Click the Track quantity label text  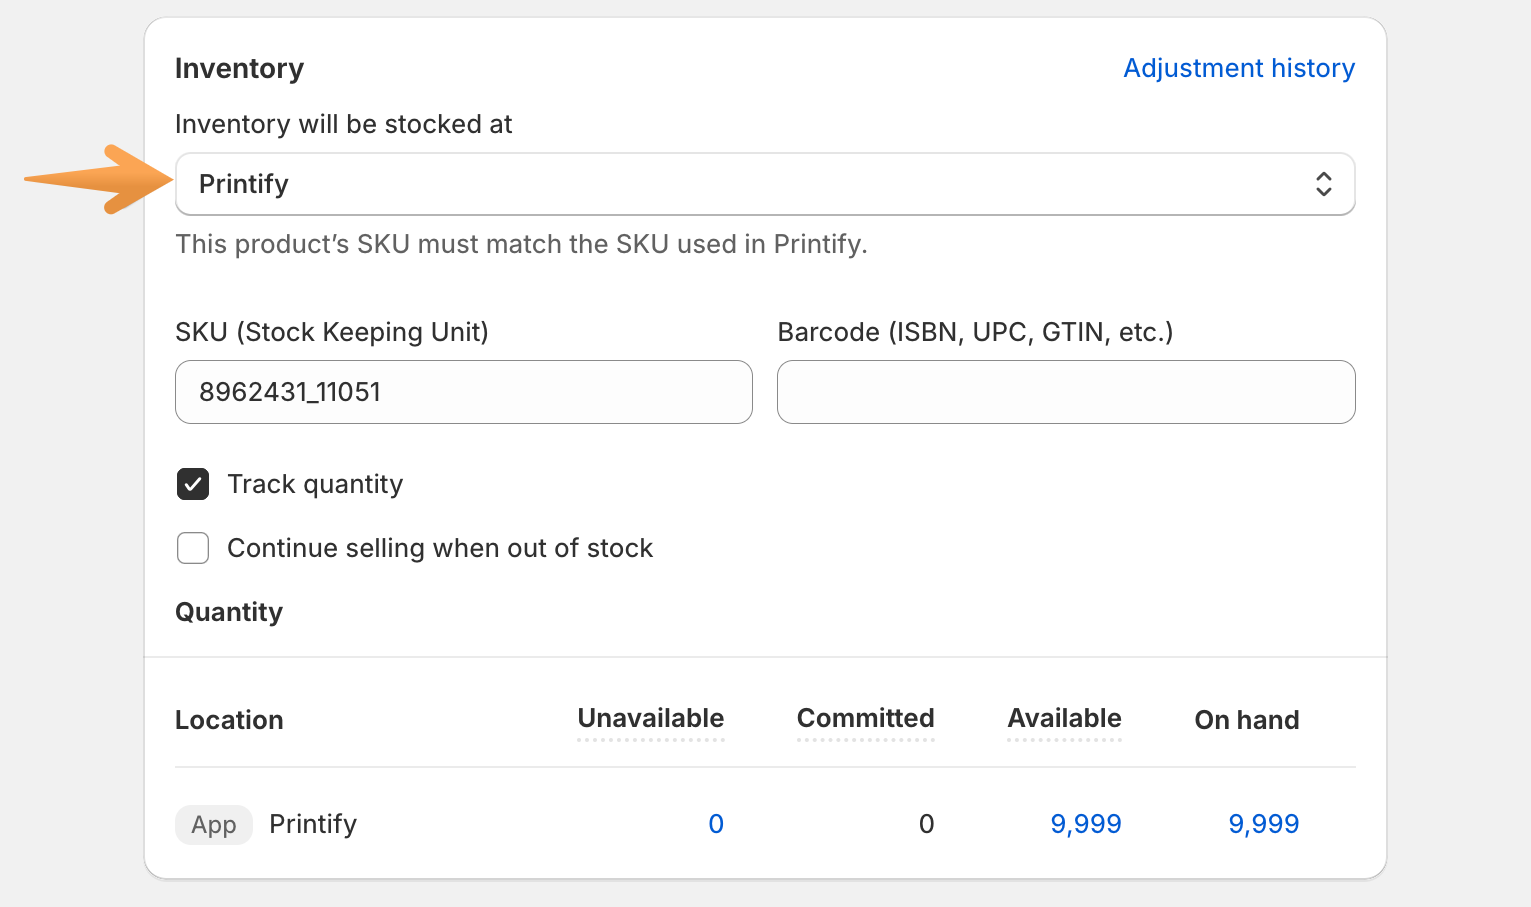315,484
